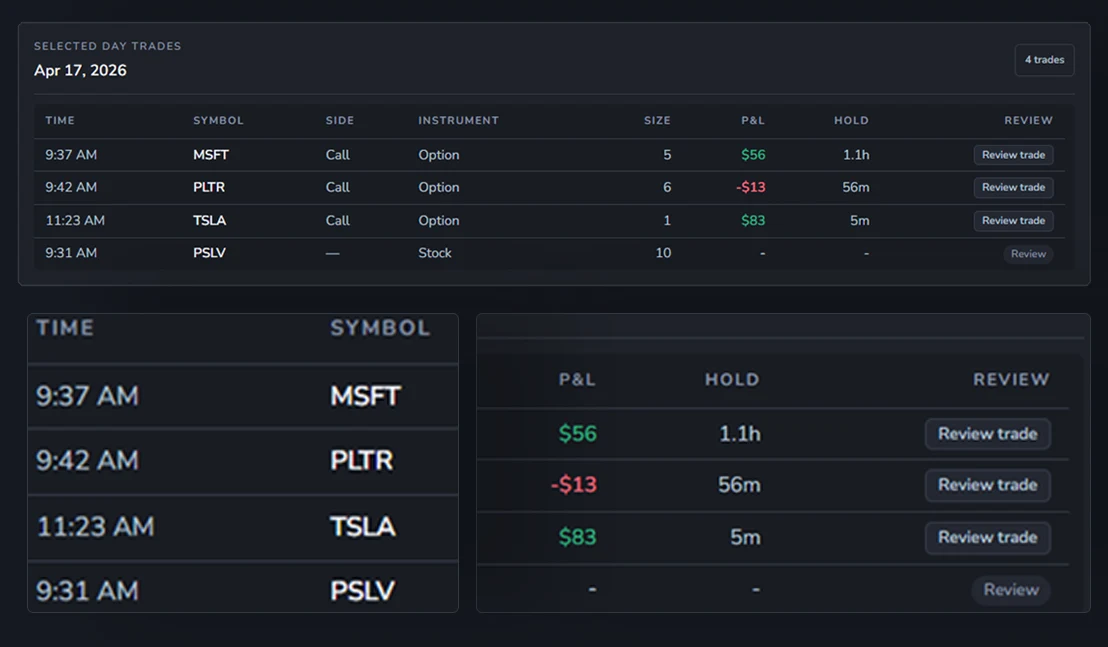Click the enlarged TSLA symbol in the zoomed panel
Screen dimensions: 1108x647
[363, 527]
